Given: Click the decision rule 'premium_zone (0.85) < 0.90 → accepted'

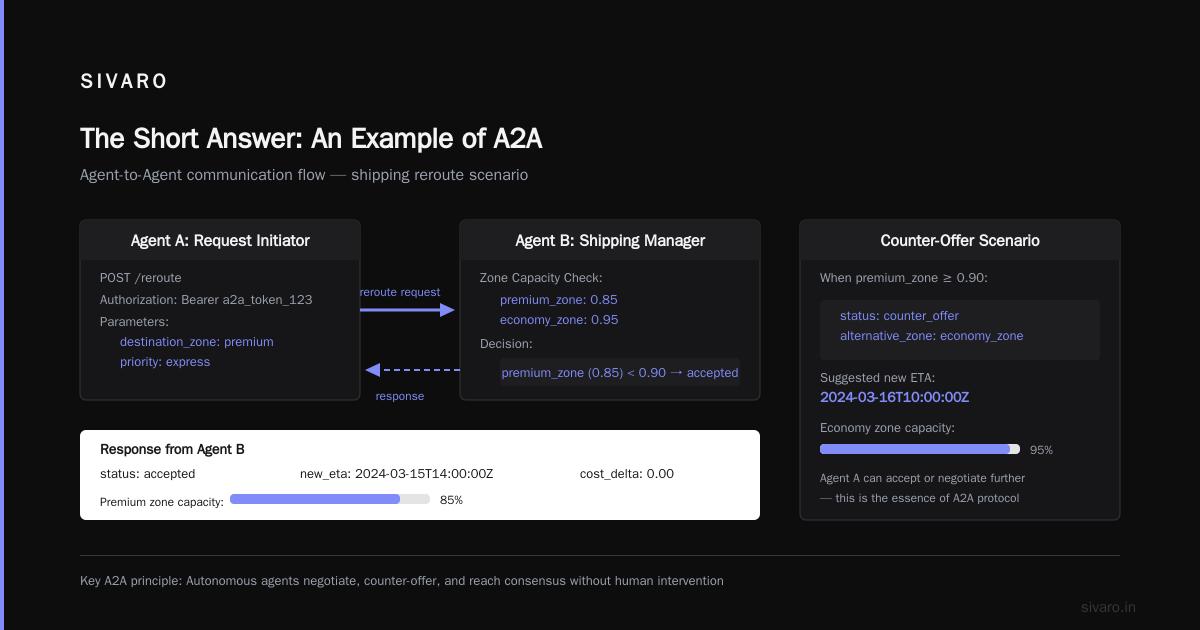Looking at the screenshot, I should tap(620, 373).
